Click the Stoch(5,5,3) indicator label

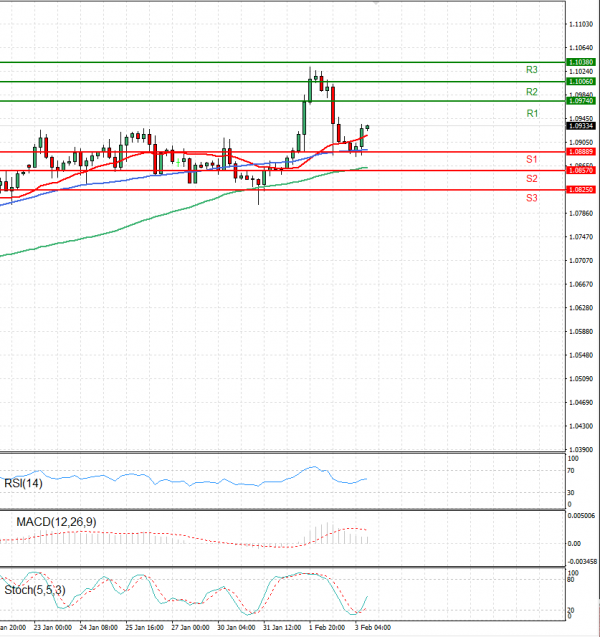tap(35, 590)
